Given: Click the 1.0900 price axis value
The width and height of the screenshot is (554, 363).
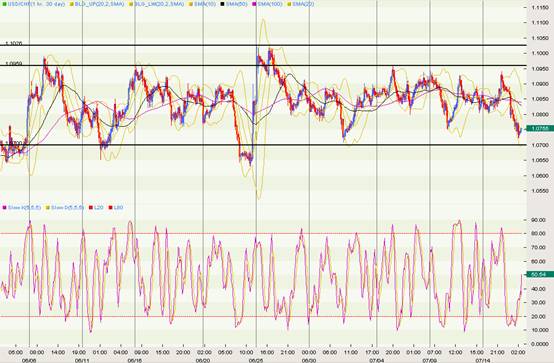Looking at the screenshot, I should coord(540,84).
